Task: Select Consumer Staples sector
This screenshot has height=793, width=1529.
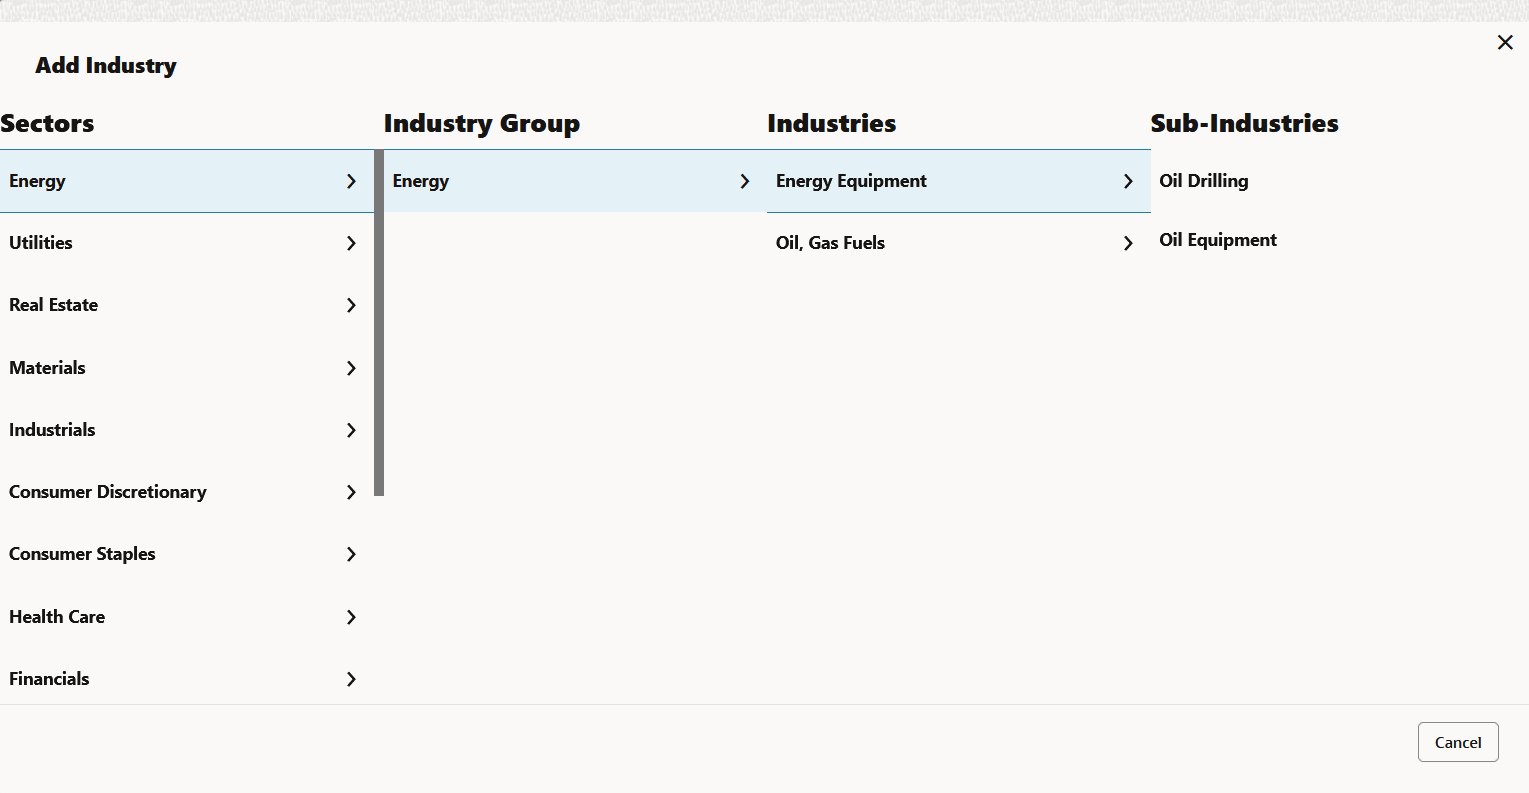Action: (187, 554)
